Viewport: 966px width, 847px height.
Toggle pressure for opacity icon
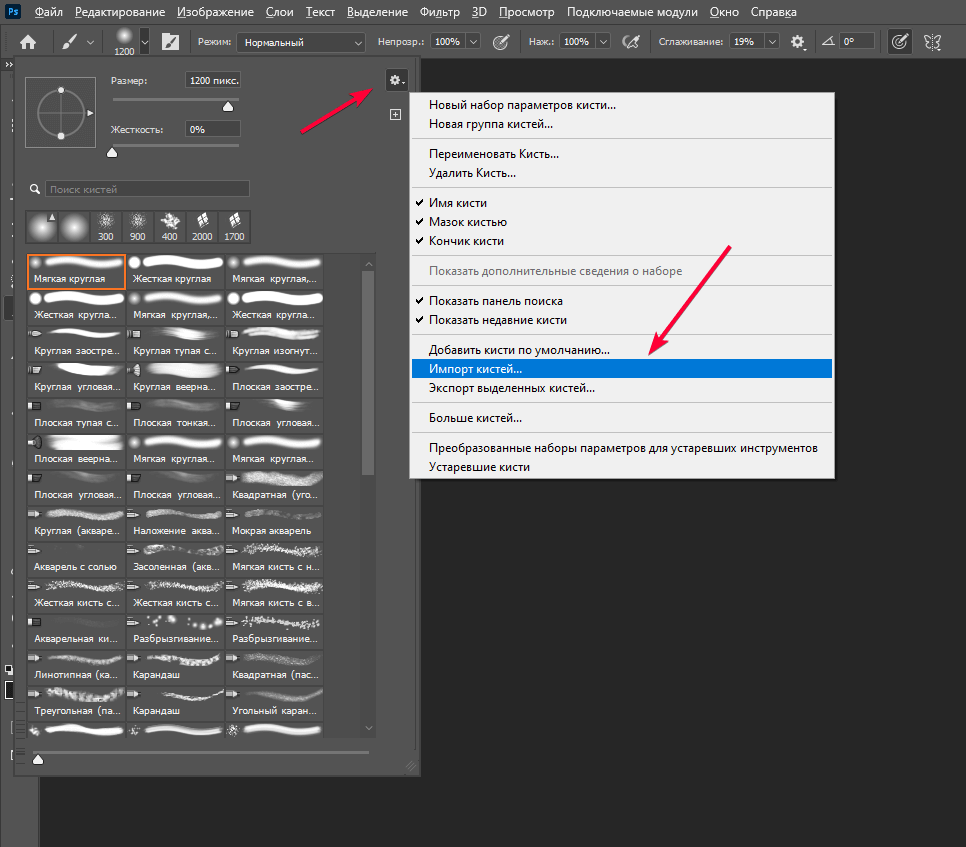(x=501, y=42)
